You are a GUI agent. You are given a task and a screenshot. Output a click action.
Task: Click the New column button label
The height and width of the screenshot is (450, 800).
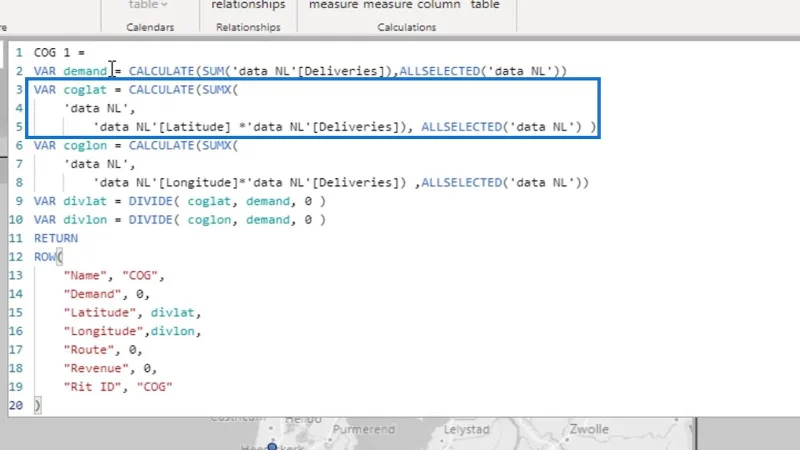[438, 5]
